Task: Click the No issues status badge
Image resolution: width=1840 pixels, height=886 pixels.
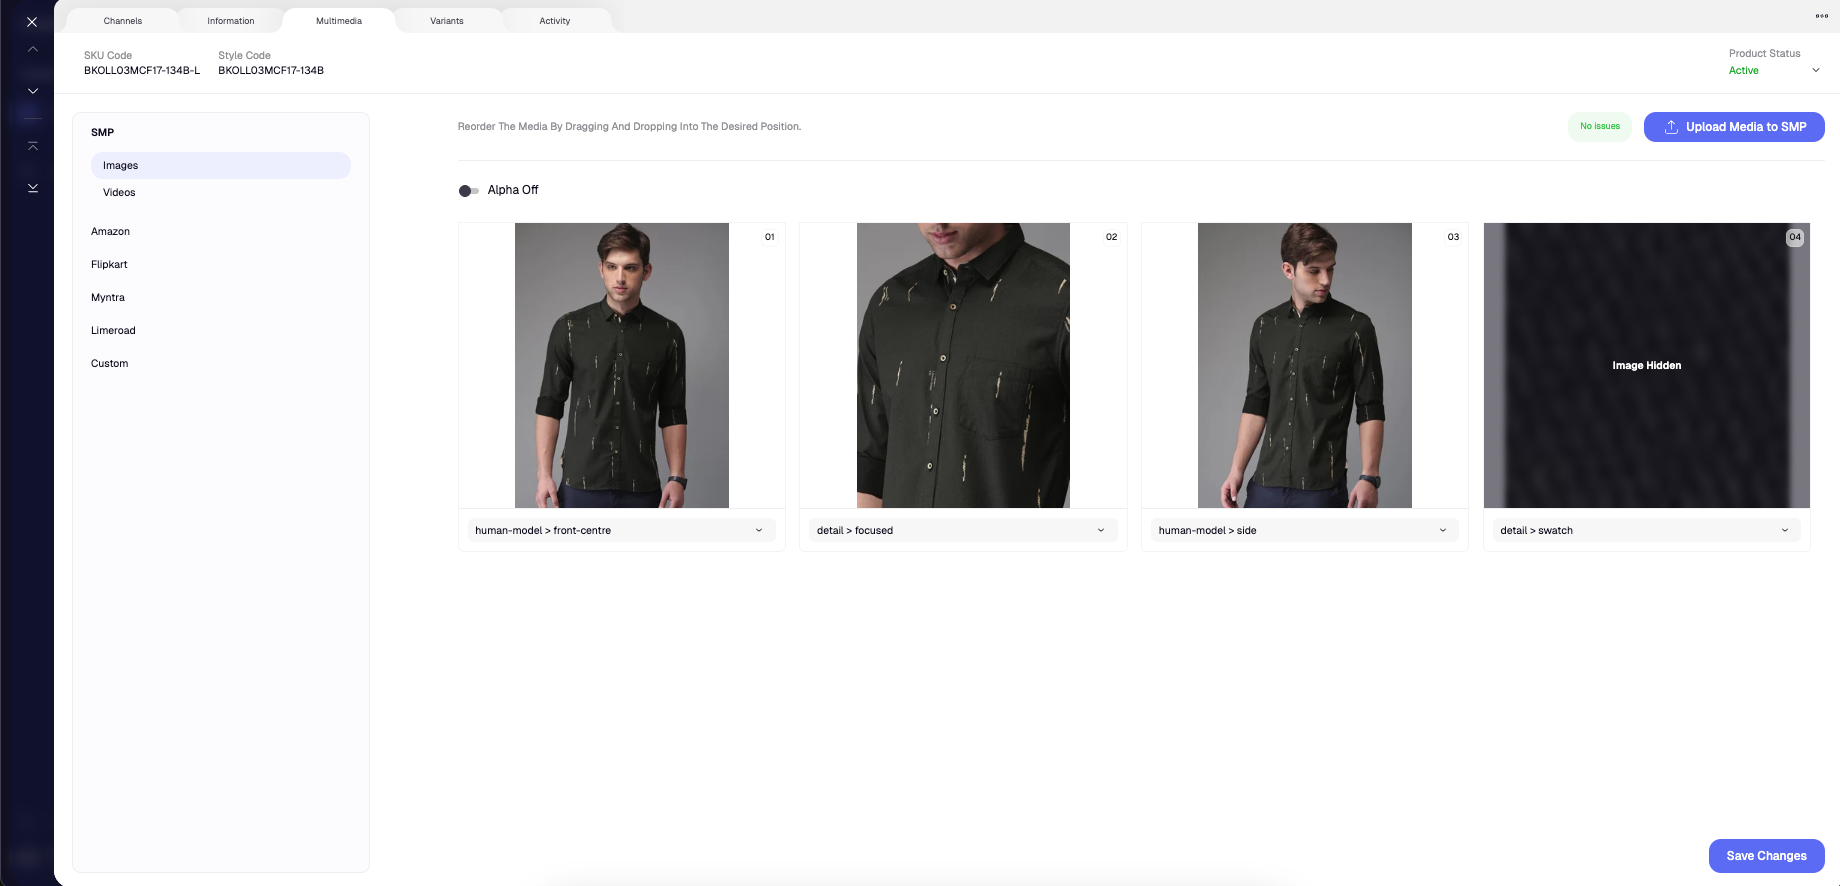Action: (x=1599, y=127)
